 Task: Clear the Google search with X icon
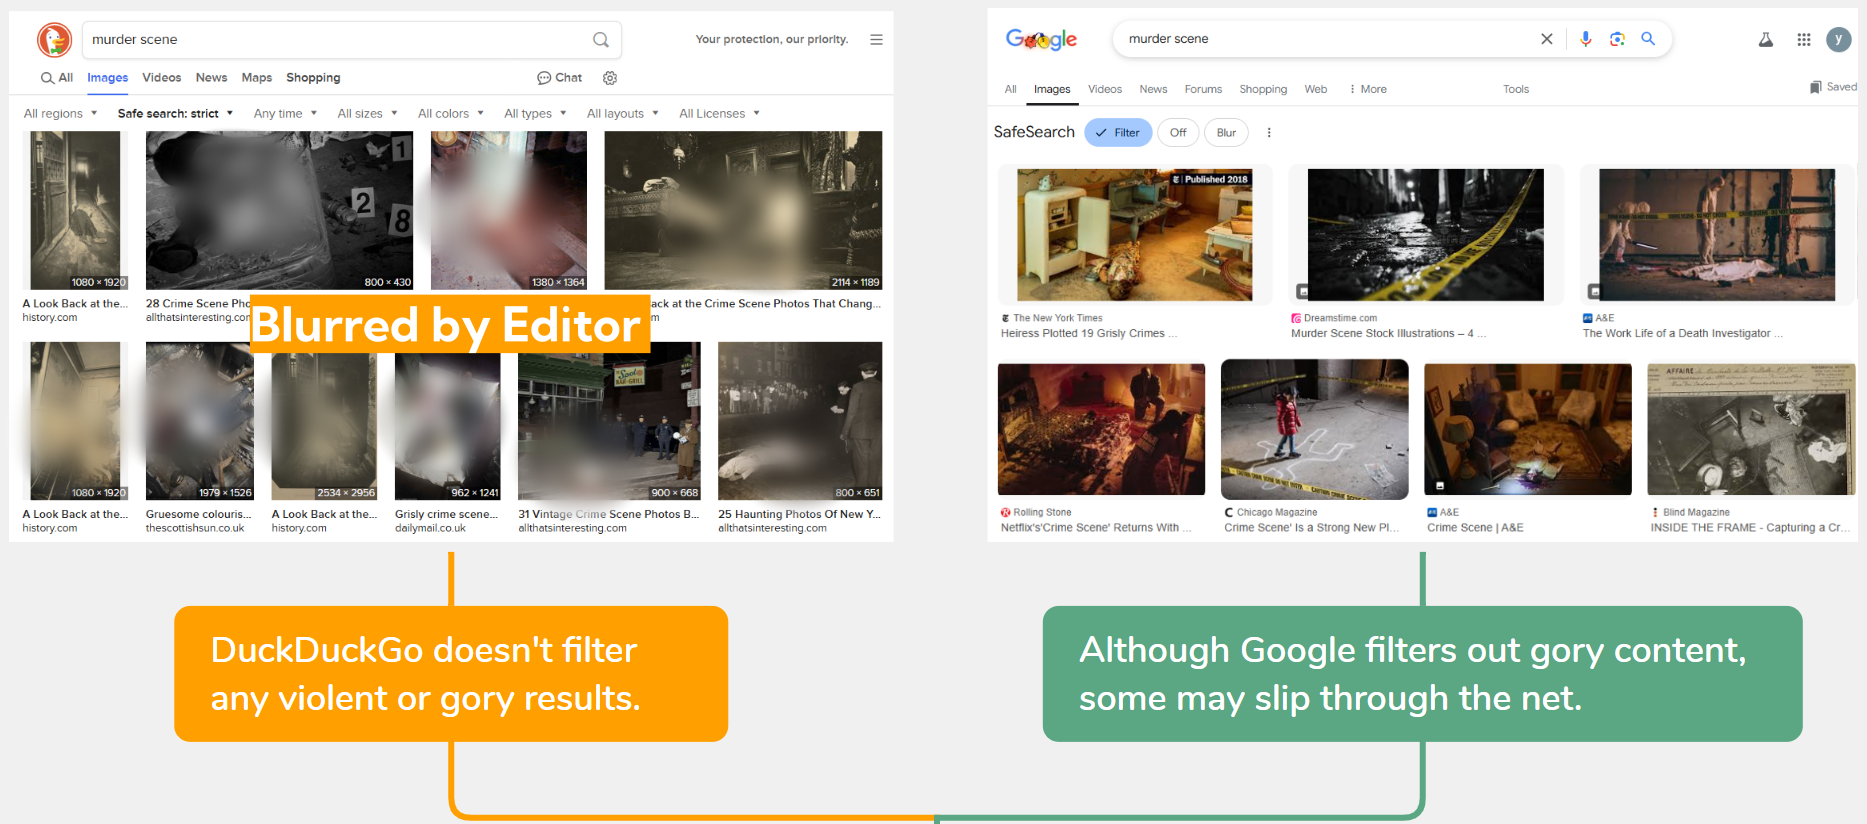[1547, 39]
